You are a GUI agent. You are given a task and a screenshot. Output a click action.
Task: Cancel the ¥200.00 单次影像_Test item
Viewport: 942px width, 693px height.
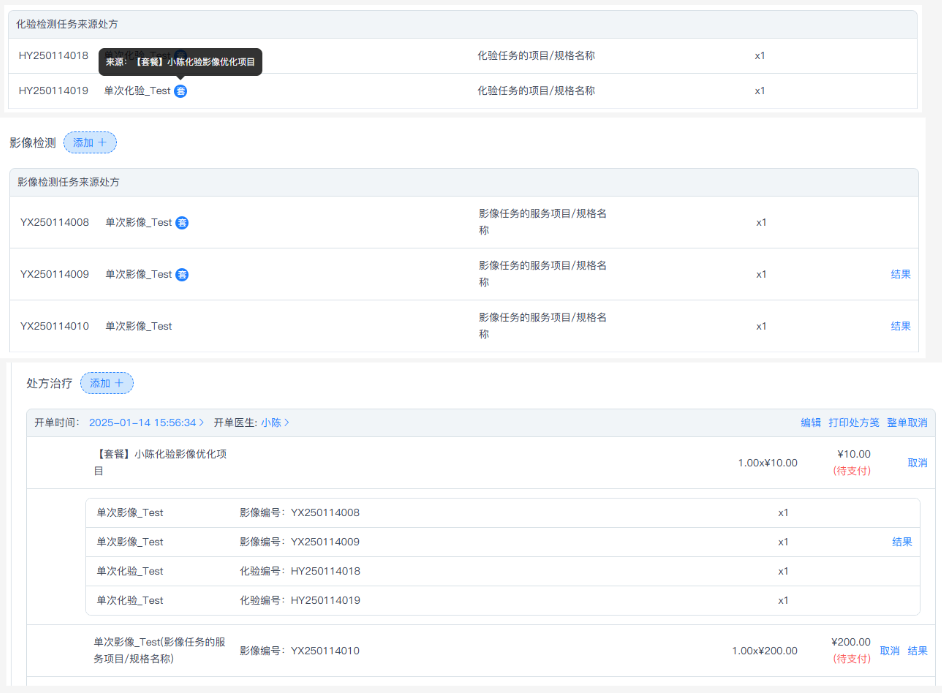(x=890, y=651)
